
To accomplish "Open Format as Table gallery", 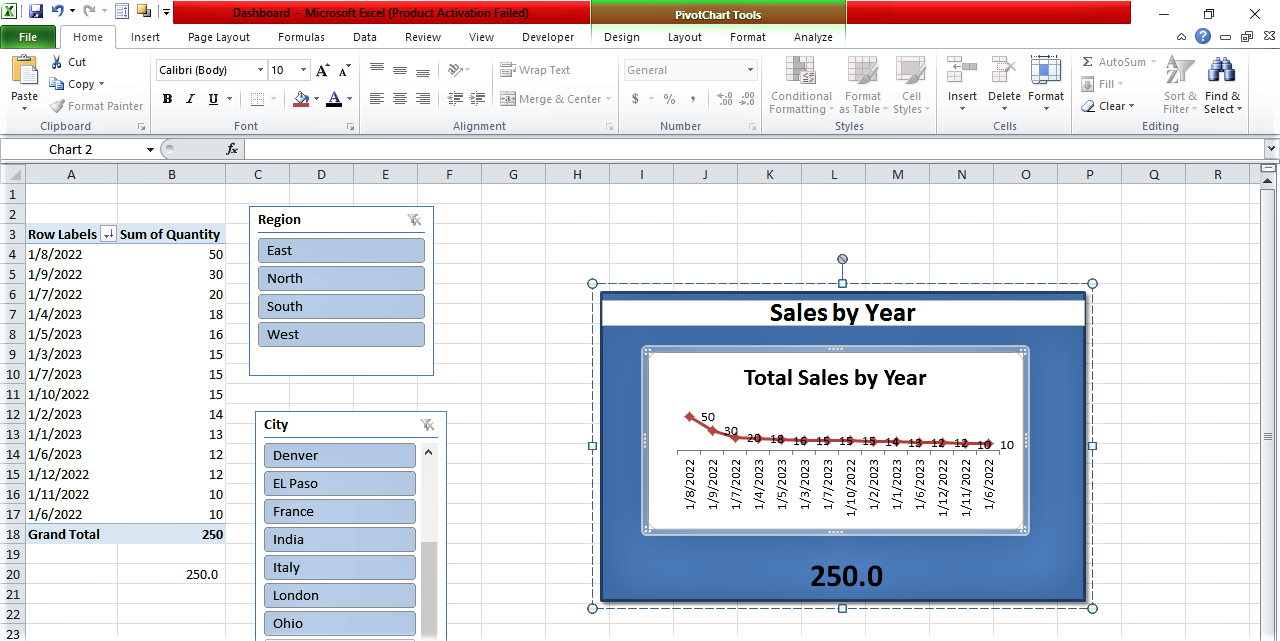I will coord(862,85).
